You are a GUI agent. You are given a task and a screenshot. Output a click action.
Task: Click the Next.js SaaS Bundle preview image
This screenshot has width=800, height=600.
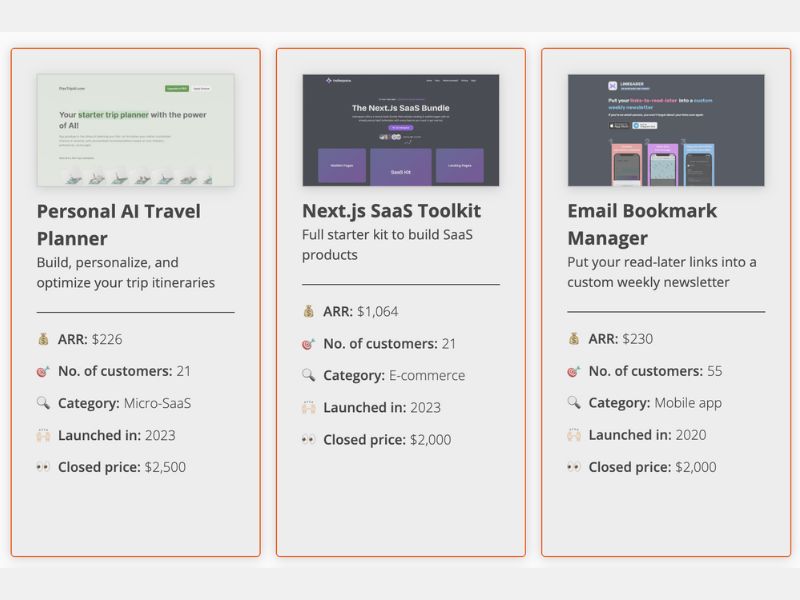401,128
